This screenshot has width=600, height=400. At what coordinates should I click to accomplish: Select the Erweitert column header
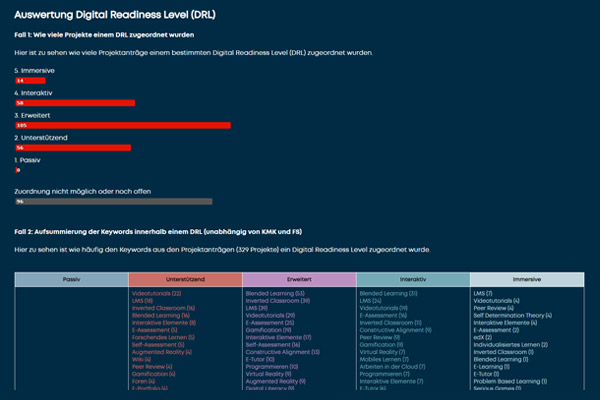pos(298,279)
